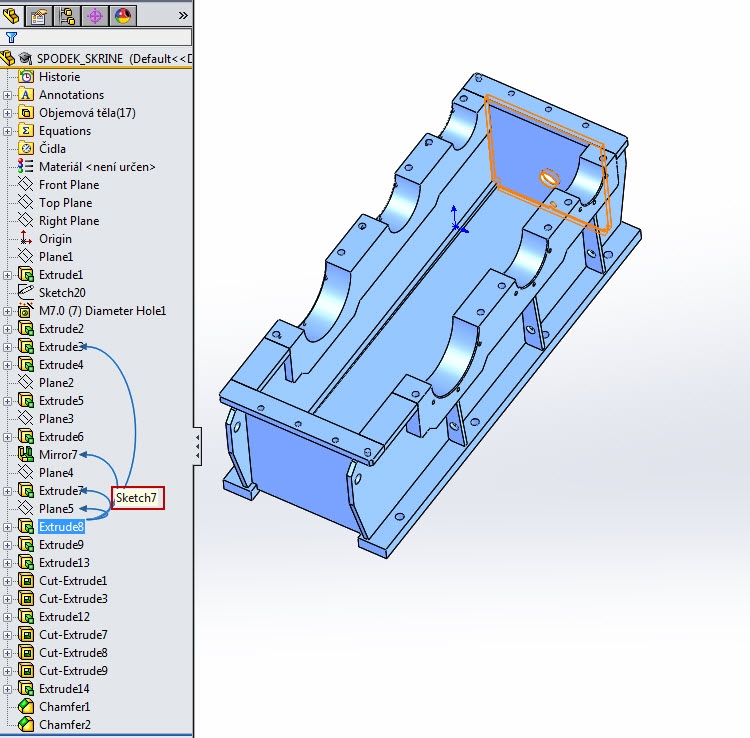Click the Chamfer2 feature icon
Screen dimensions: 750x738
coord(26,725)
